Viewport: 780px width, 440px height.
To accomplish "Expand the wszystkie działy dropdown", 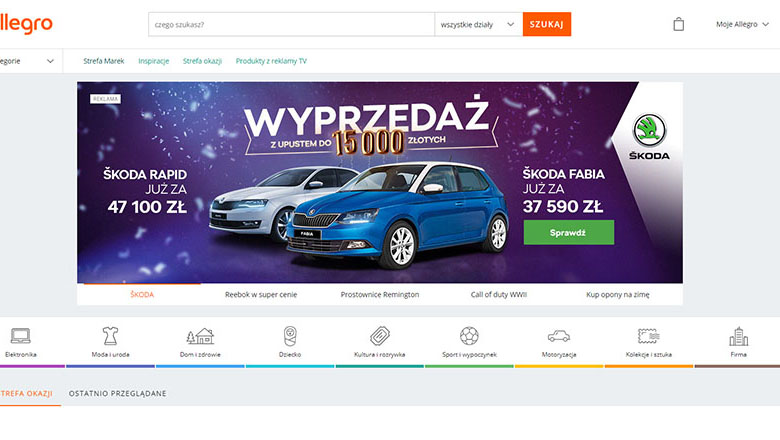I will click(x=478, y=24).
